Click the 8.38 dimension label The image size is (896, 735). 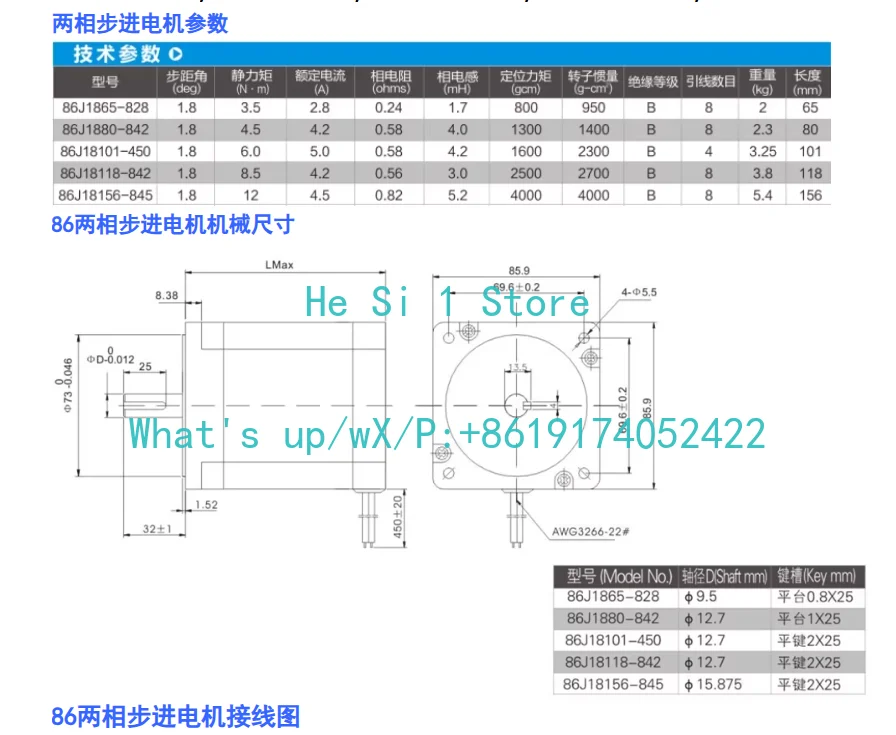[x=166, y=295]
